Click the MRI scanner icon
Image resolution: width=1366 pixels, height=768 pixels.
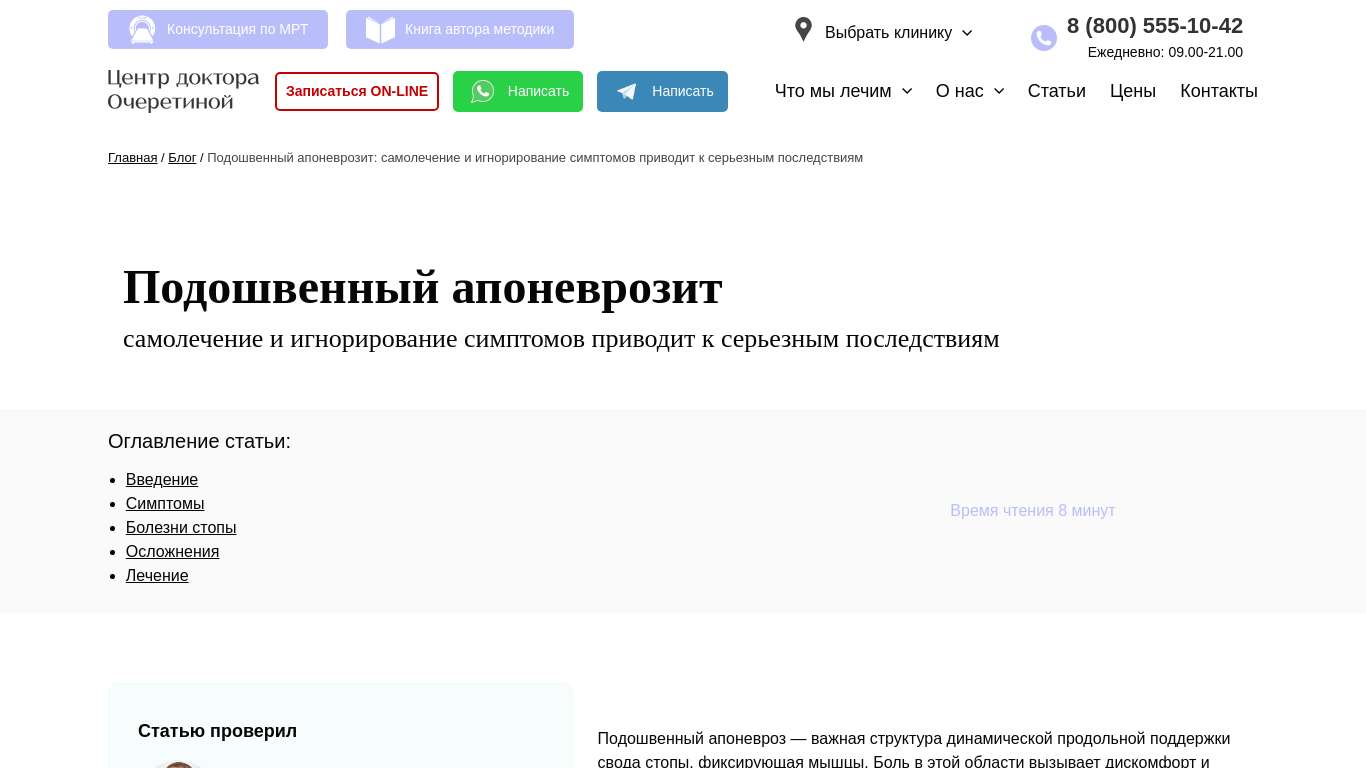point(142,30)
